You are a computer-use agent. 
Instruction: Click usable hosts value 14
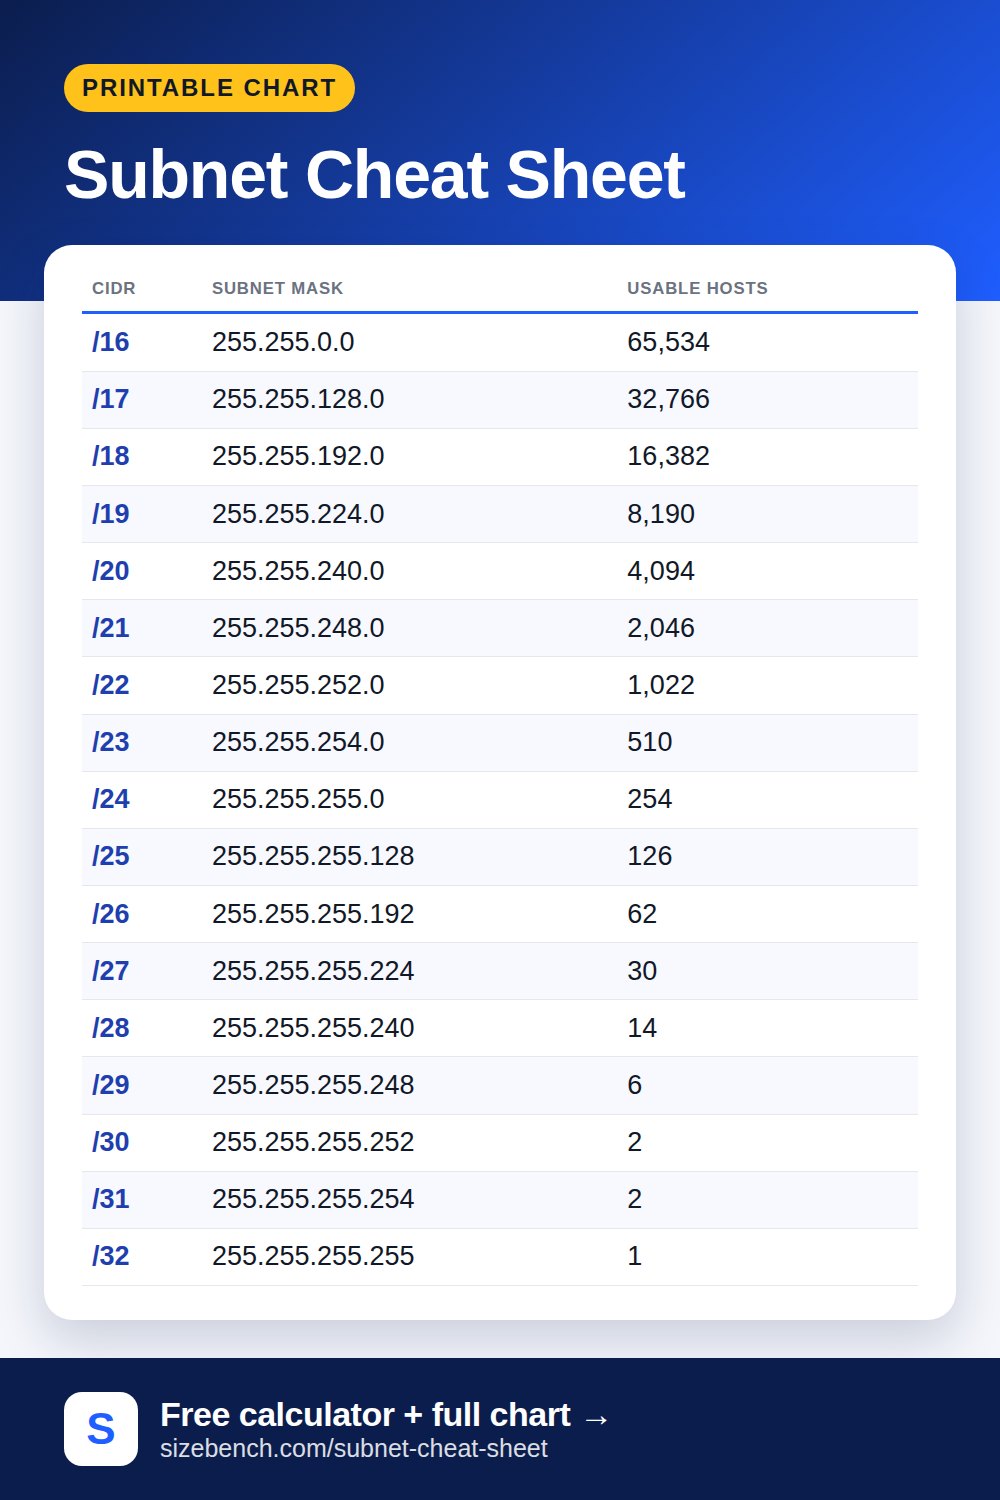642,1028
